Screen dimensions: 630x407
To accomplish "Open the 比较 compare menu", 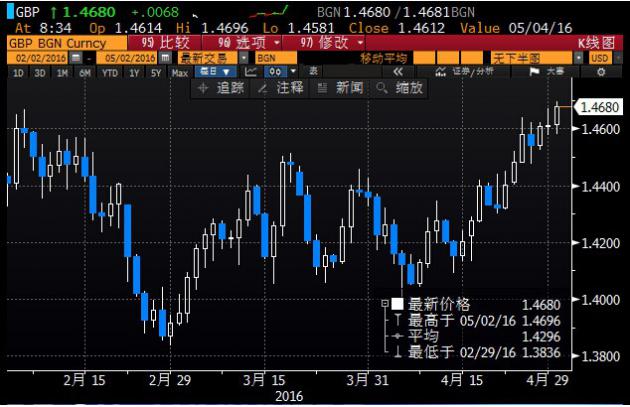I will 163,44.
